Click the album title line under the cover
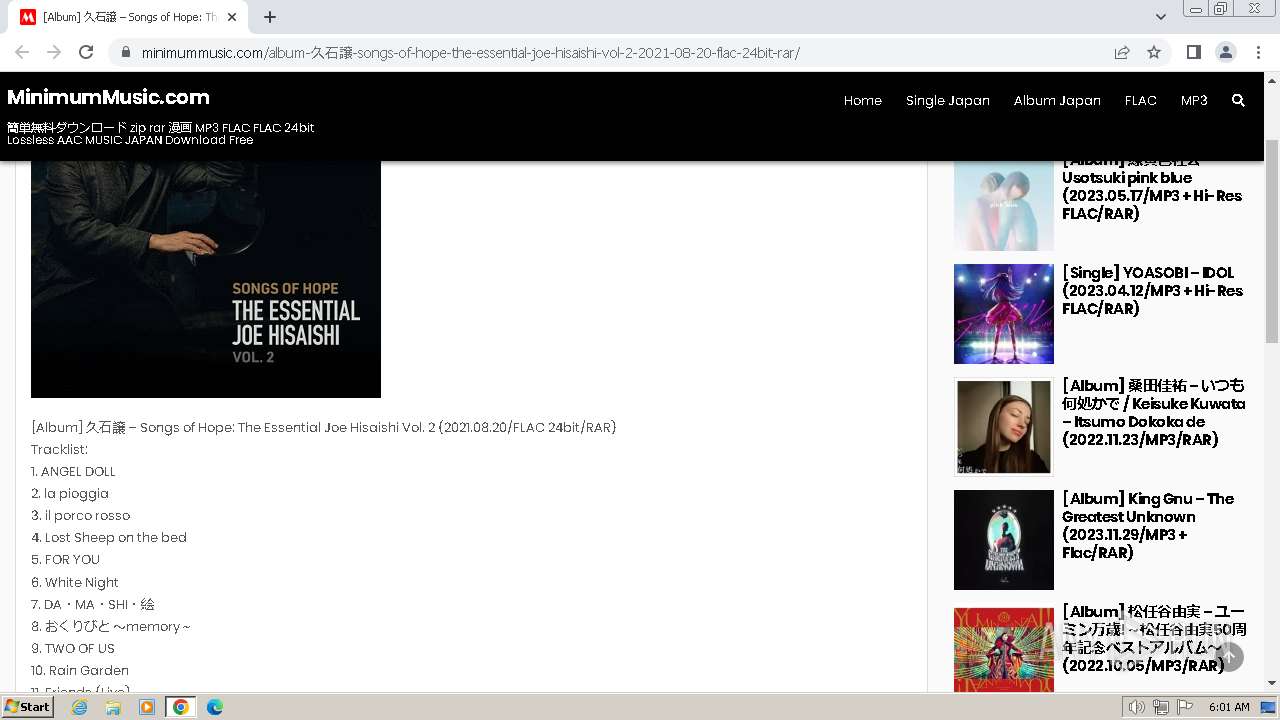Screen dimensions: 1280x720 (x=324, y=427)
